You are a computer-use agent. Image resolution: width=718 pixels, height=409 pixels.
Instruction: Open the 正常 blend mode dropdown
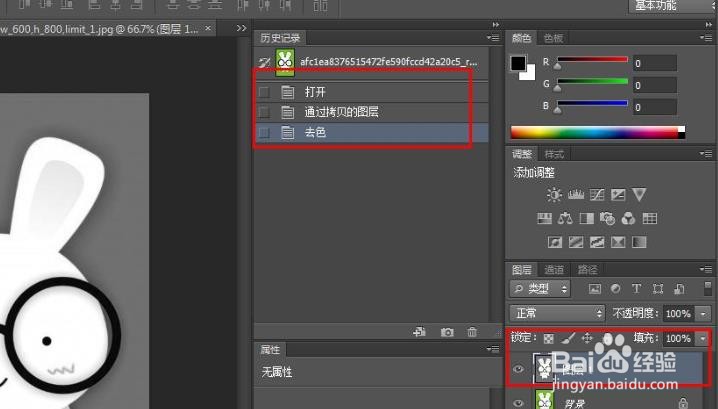pyautogui.click(x=557, y=313)
